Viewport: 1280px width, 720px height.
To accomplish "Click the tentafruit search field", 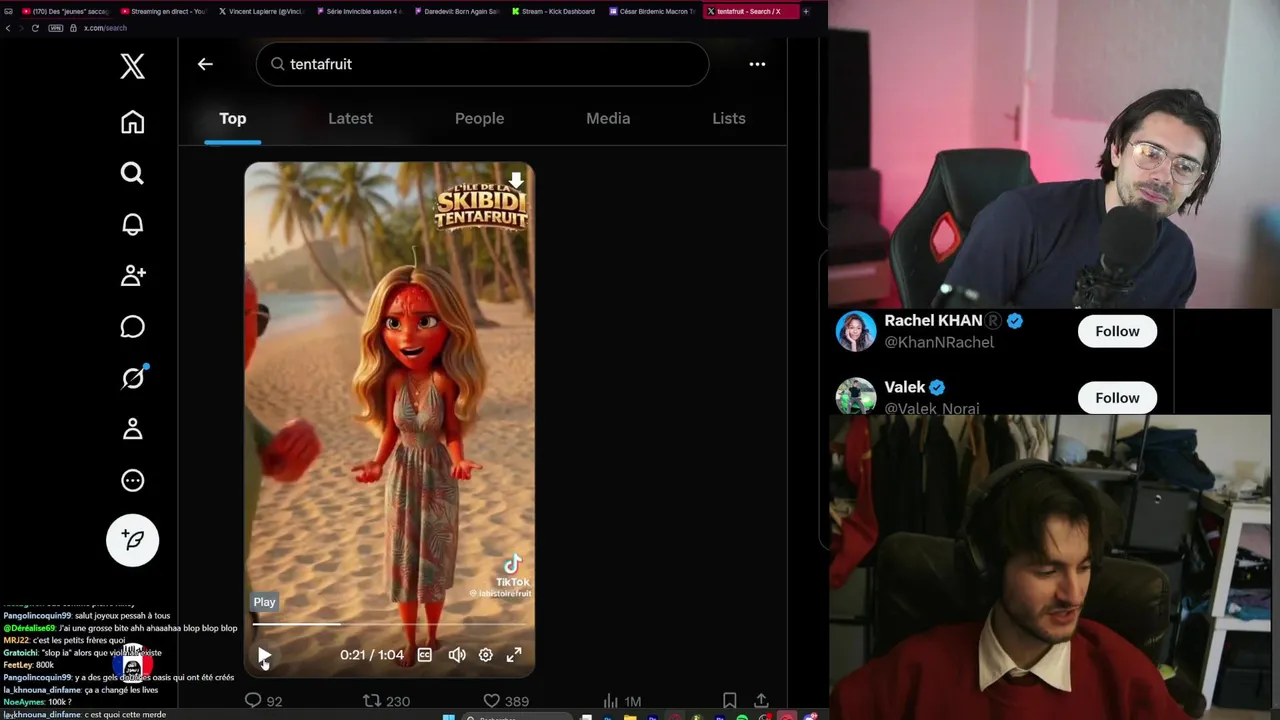I will 483,64.
